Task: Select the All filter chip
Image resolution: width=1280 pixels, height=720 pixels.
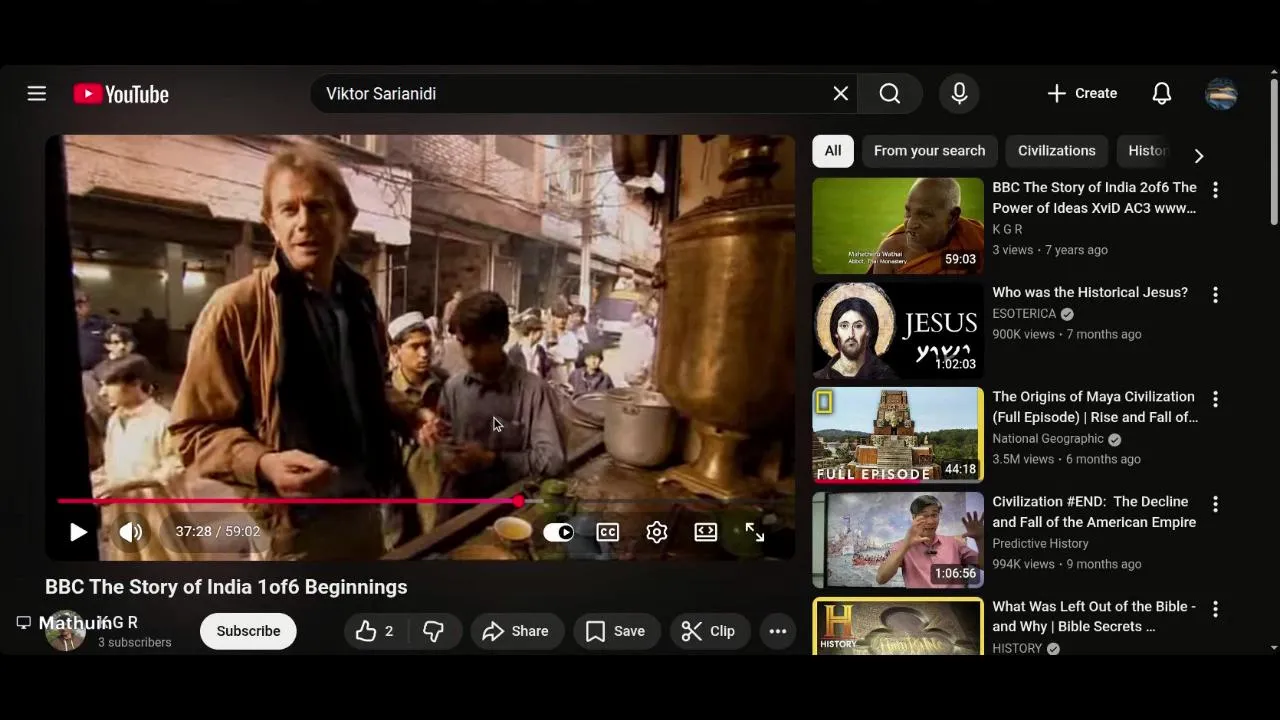Action: [x=833, y=151]
